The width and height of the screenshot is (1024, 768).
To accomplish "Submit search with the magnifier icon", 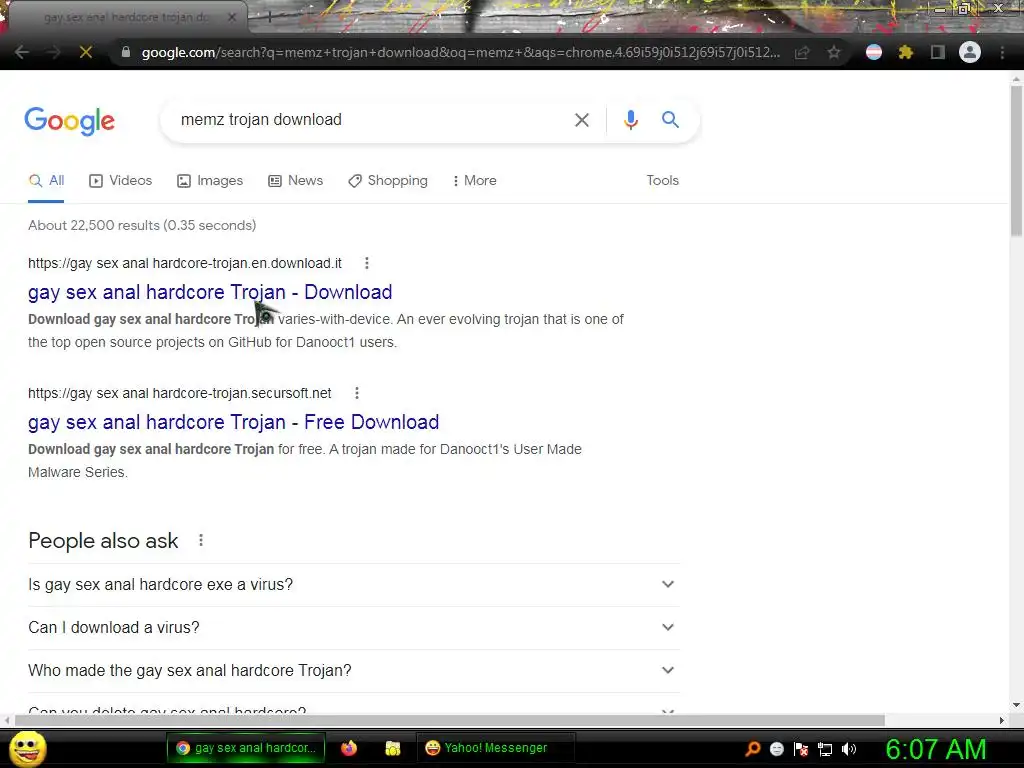I will click(670, 120).
